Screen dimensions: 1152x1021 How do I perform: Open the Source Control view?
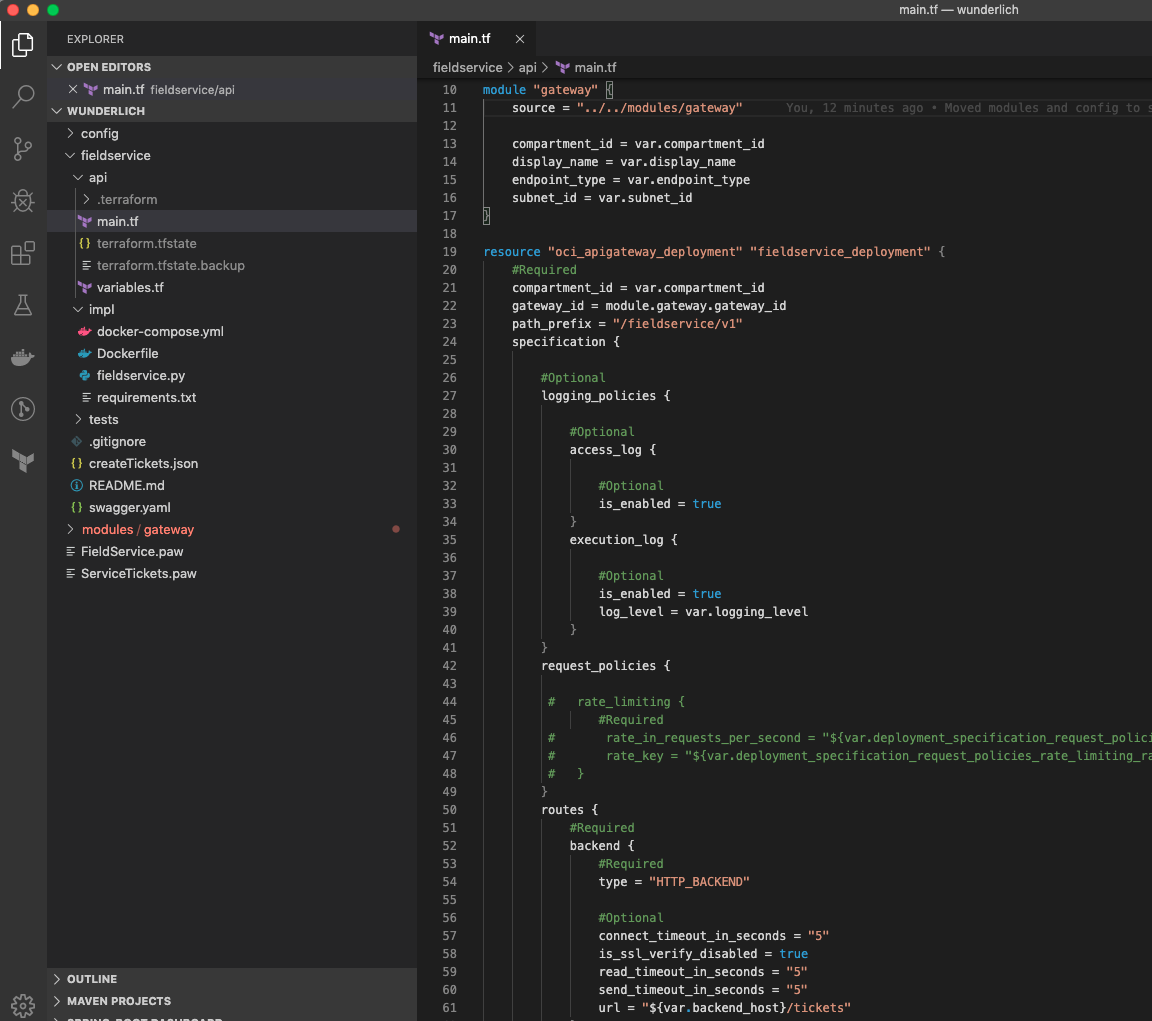tap(22, 149)
